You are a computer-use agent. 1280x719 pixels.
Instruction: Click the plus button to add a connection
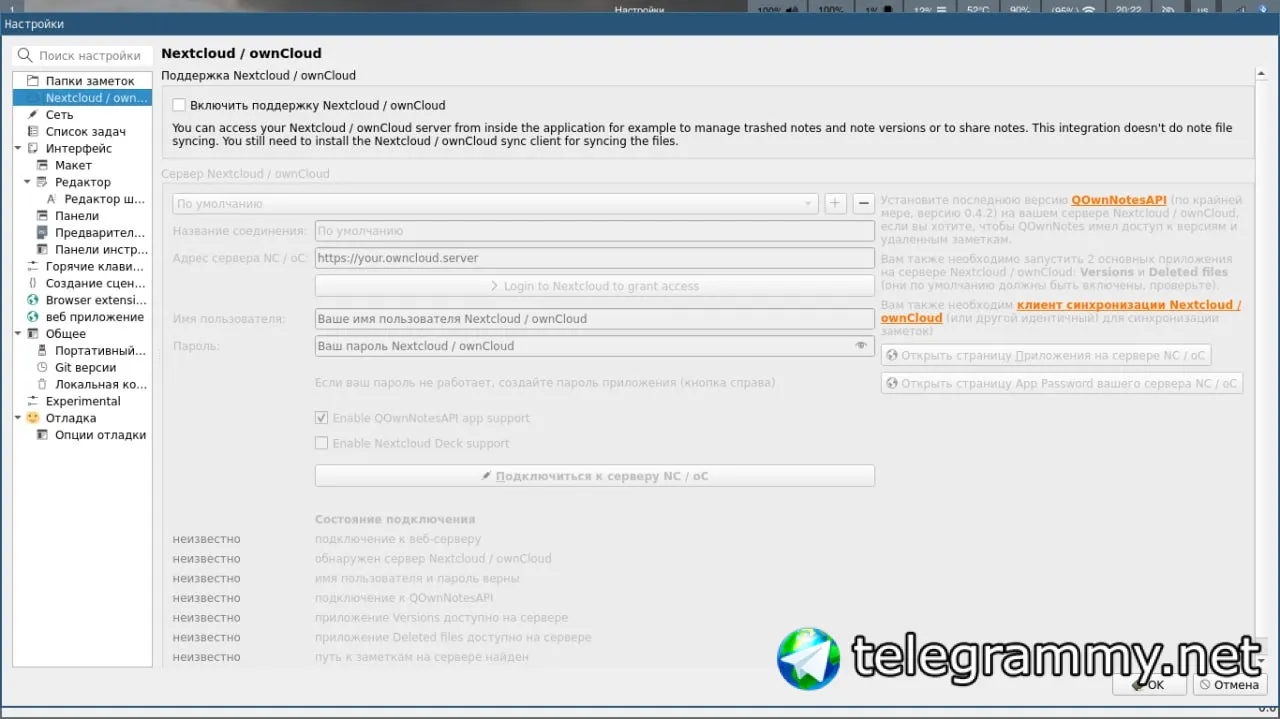click(836, 203)
